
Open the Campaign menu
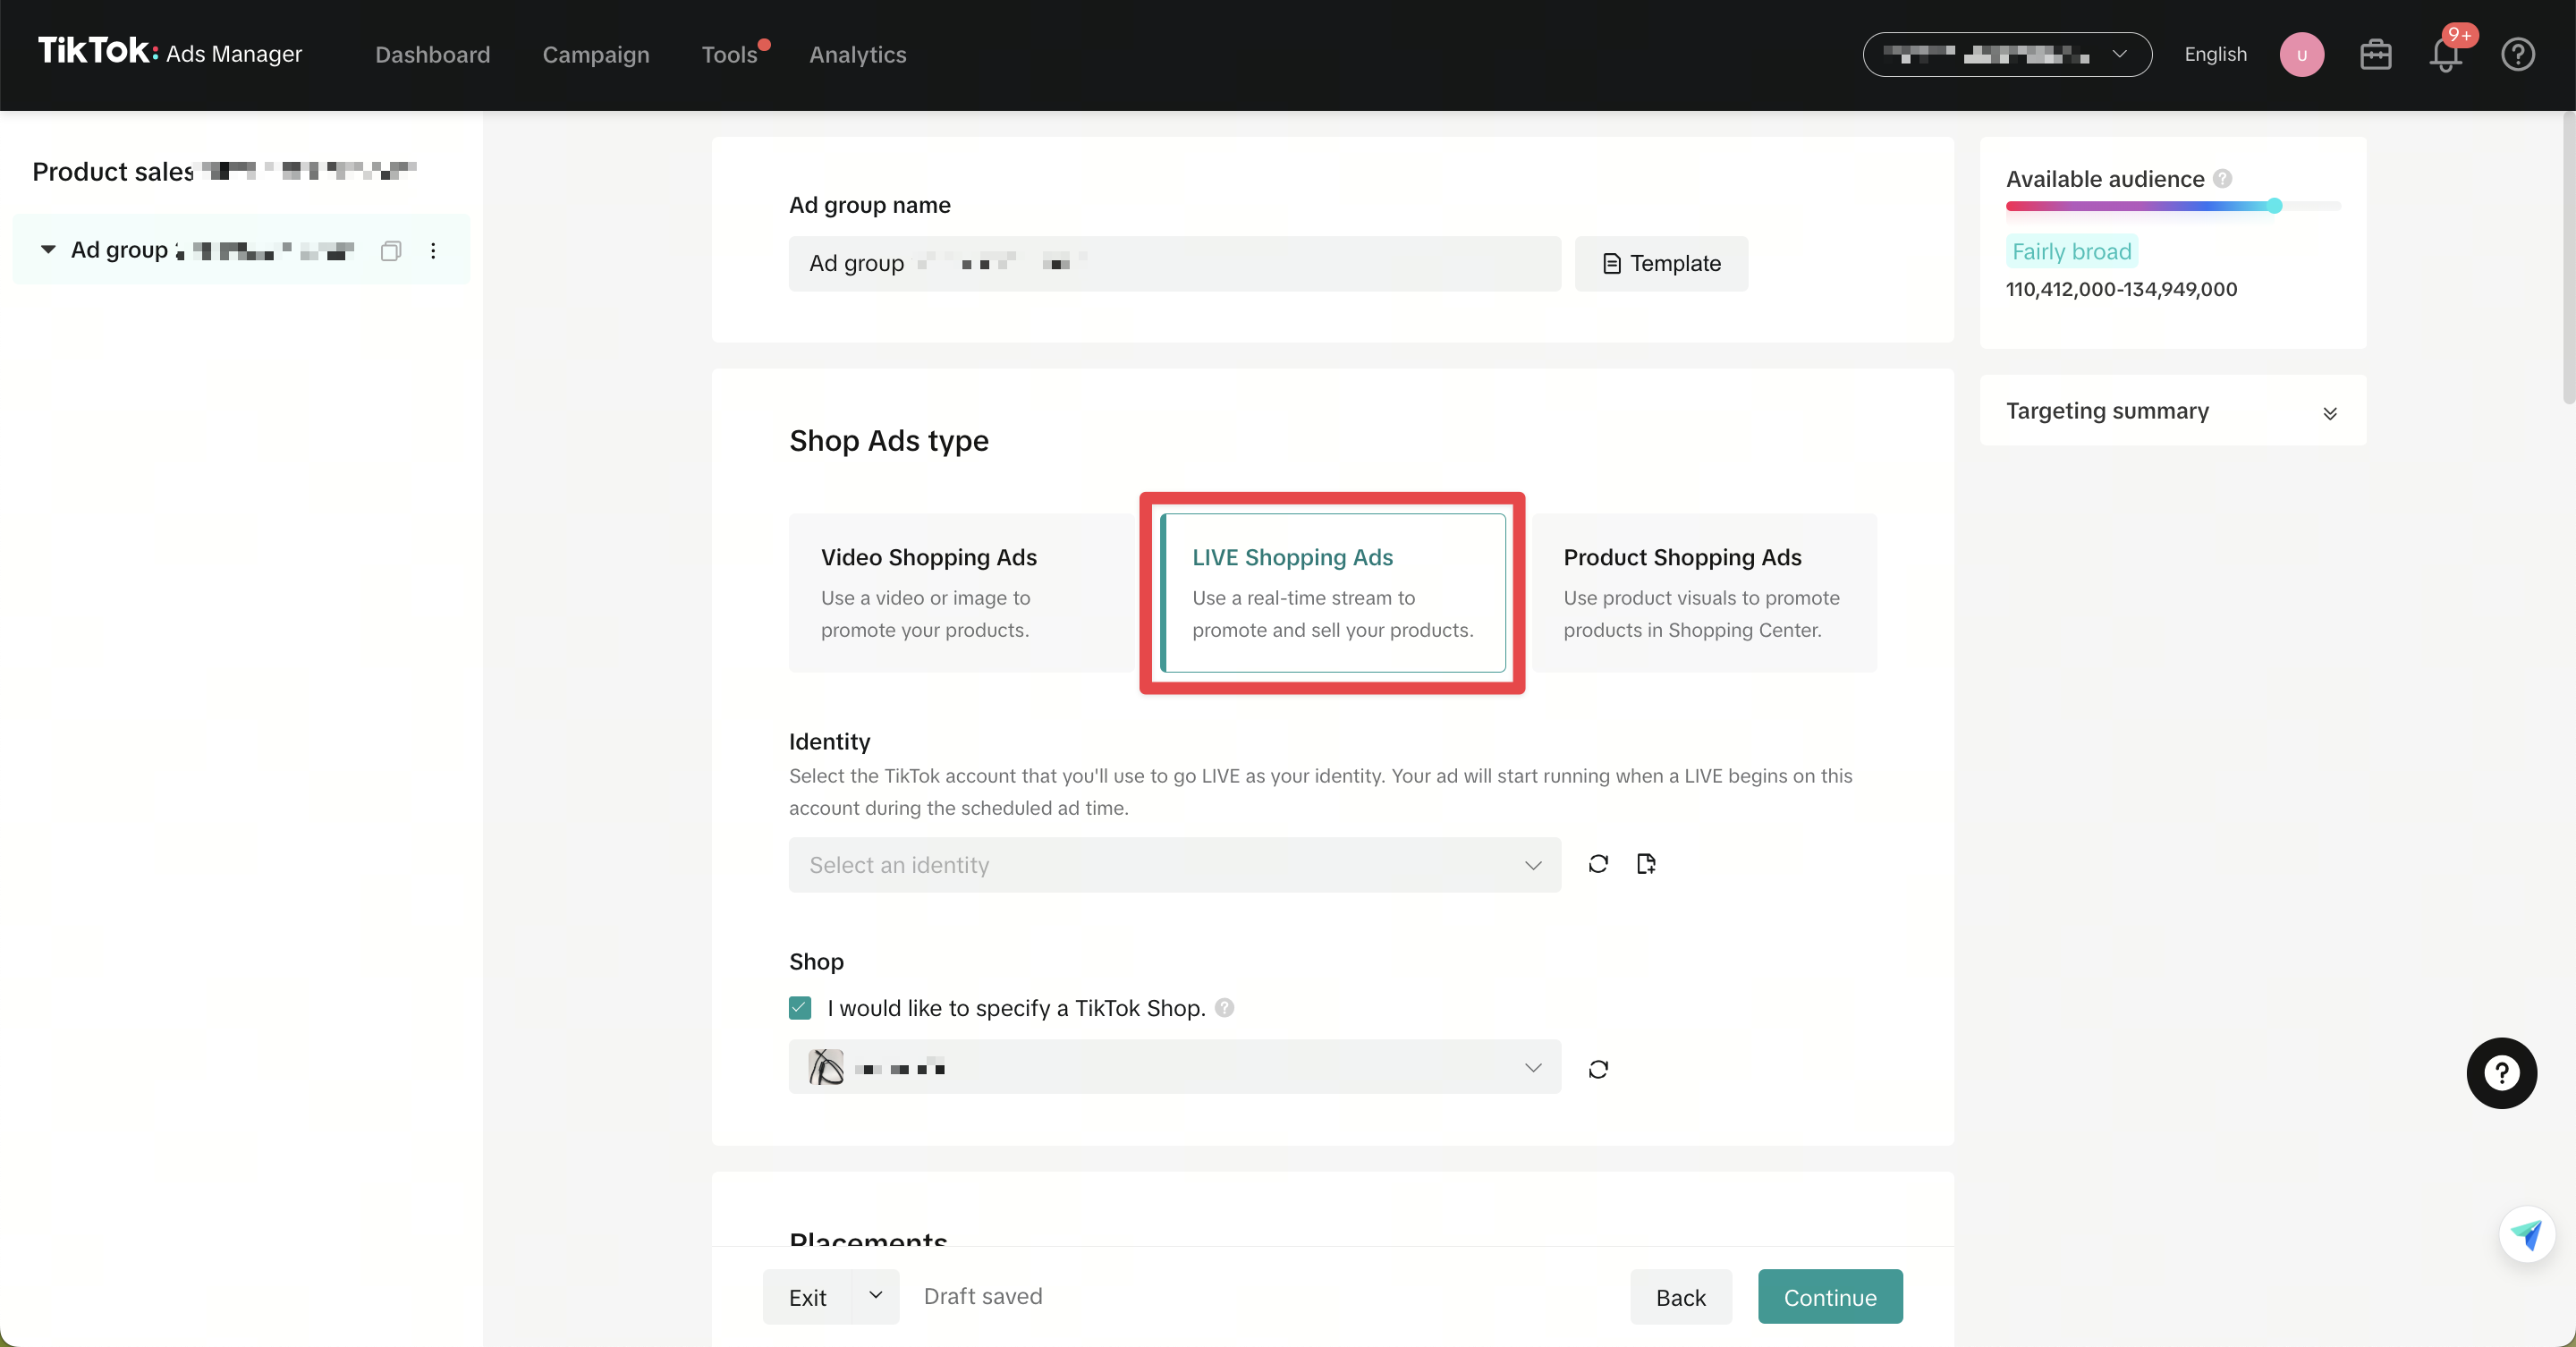(x=596, y=55)
